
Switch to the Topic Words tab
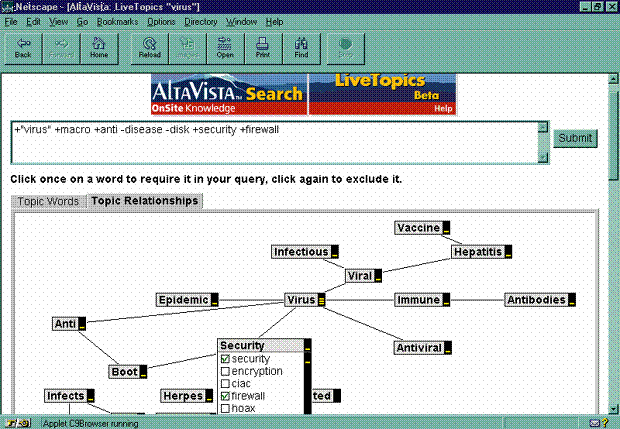(48, 201)
